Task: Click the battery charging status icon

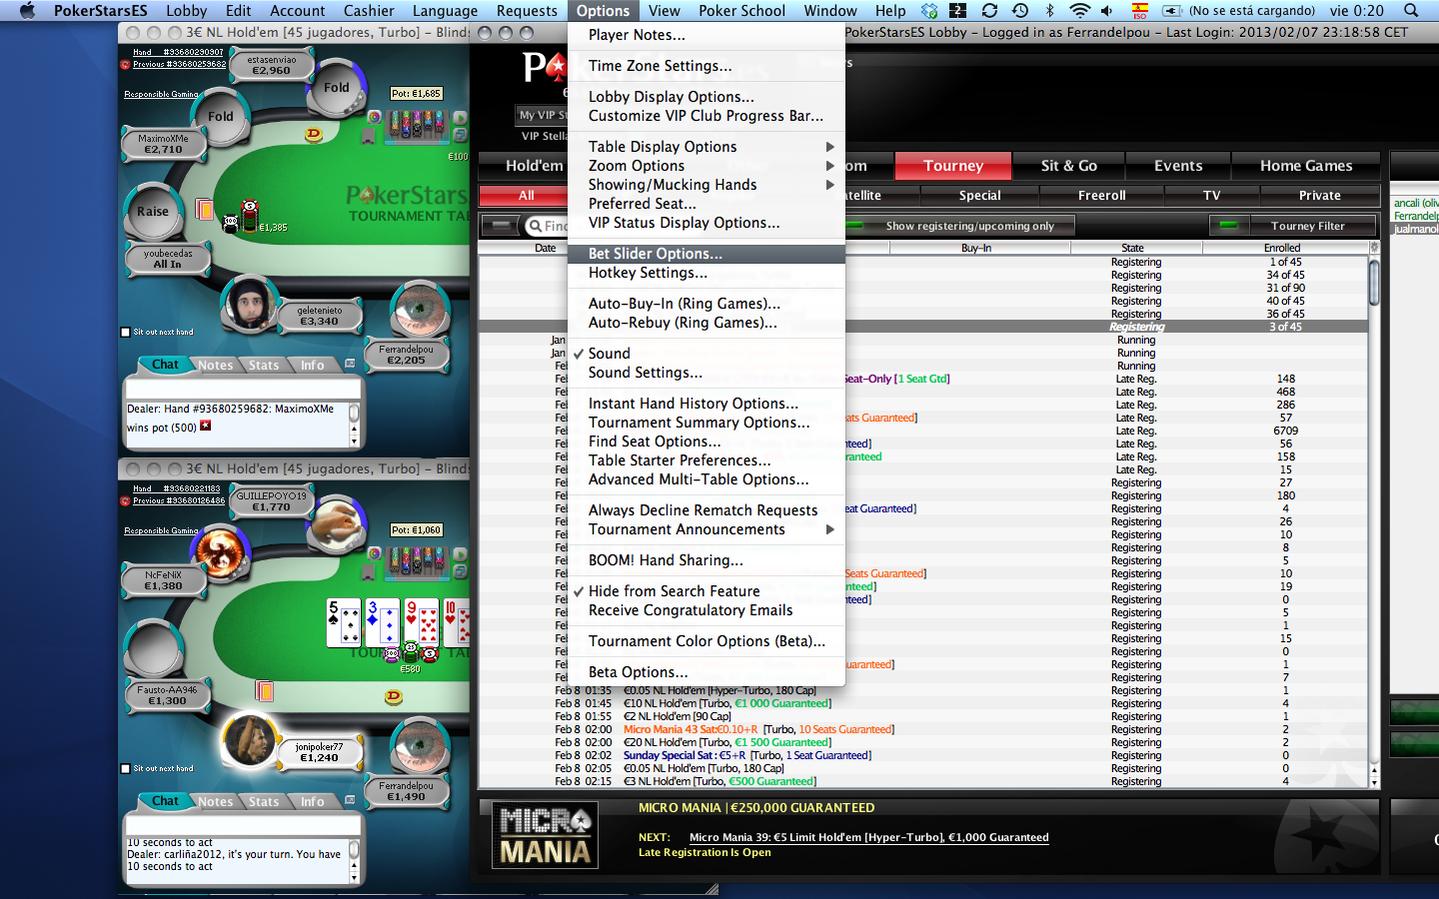Action: pyautogui.click(x=1171, y=11)
